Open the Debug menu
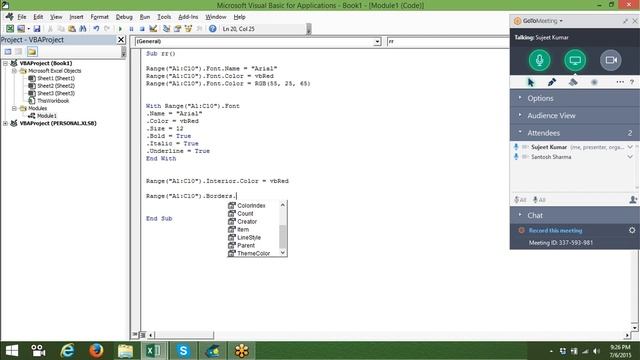The height and width of the screenshot is (360, 640). 124,17
